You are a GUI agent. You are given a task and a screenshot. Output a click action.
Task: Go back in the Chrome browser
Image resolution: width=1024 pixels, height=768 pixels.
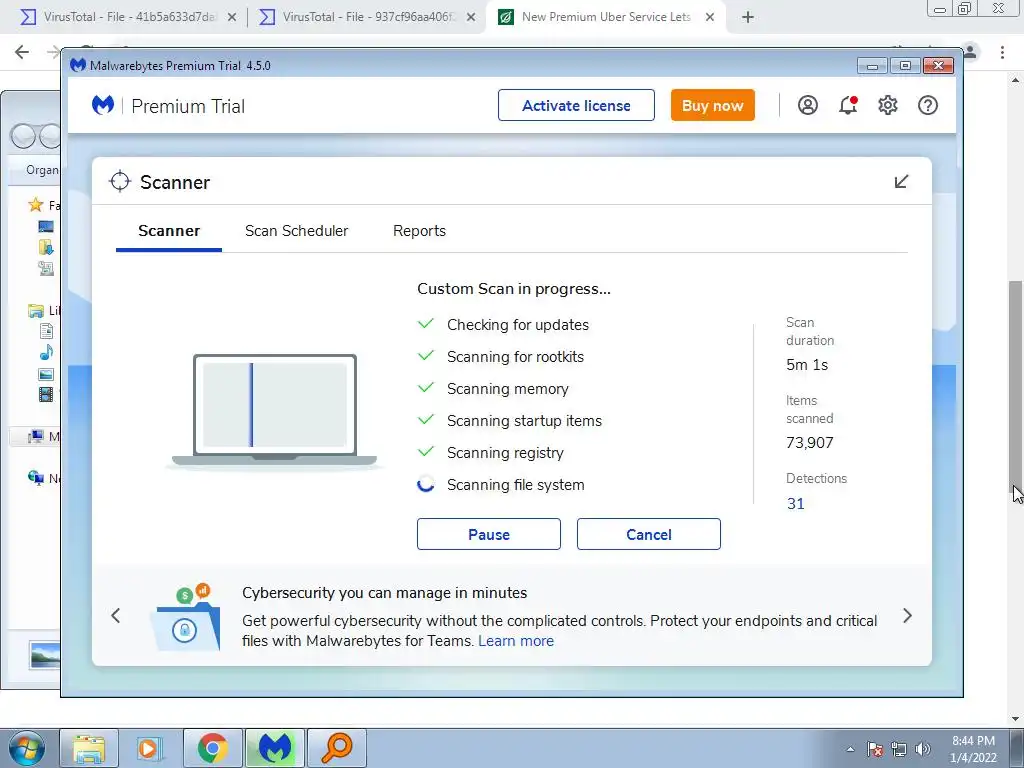click(22, 52)
